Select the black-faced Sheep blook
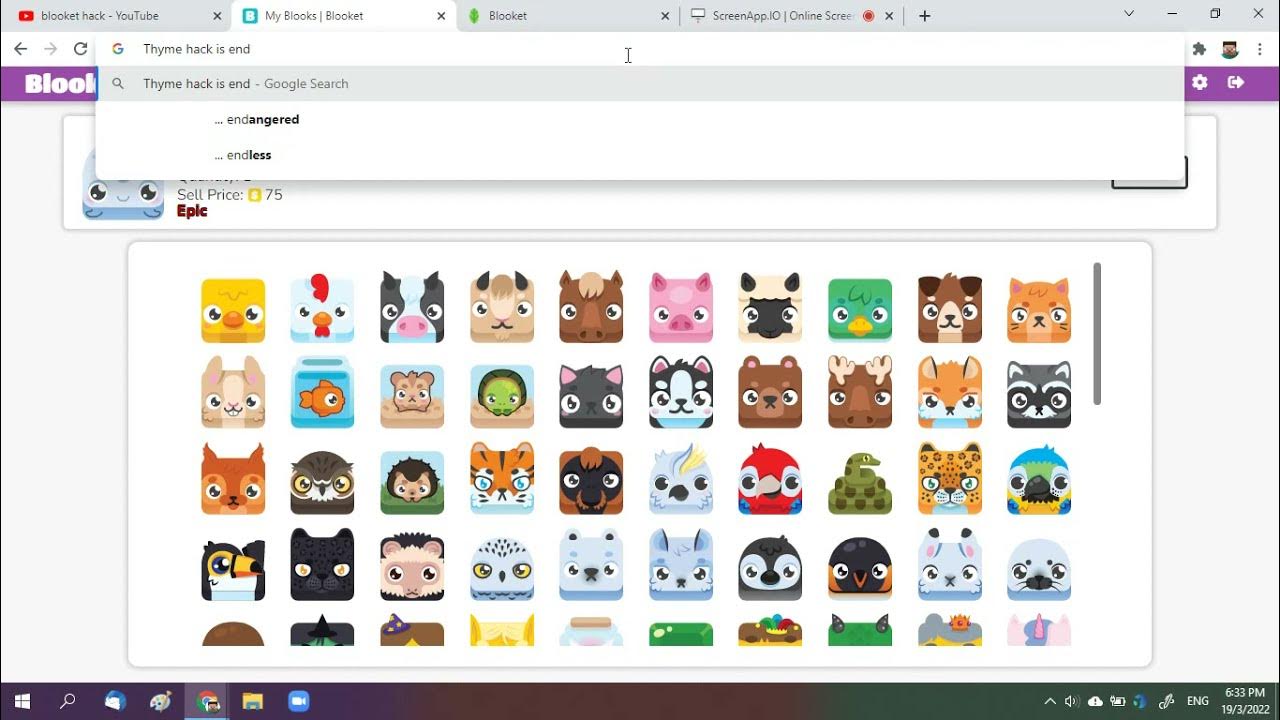This screenshot has width=1280, height=720. [770, 306]
